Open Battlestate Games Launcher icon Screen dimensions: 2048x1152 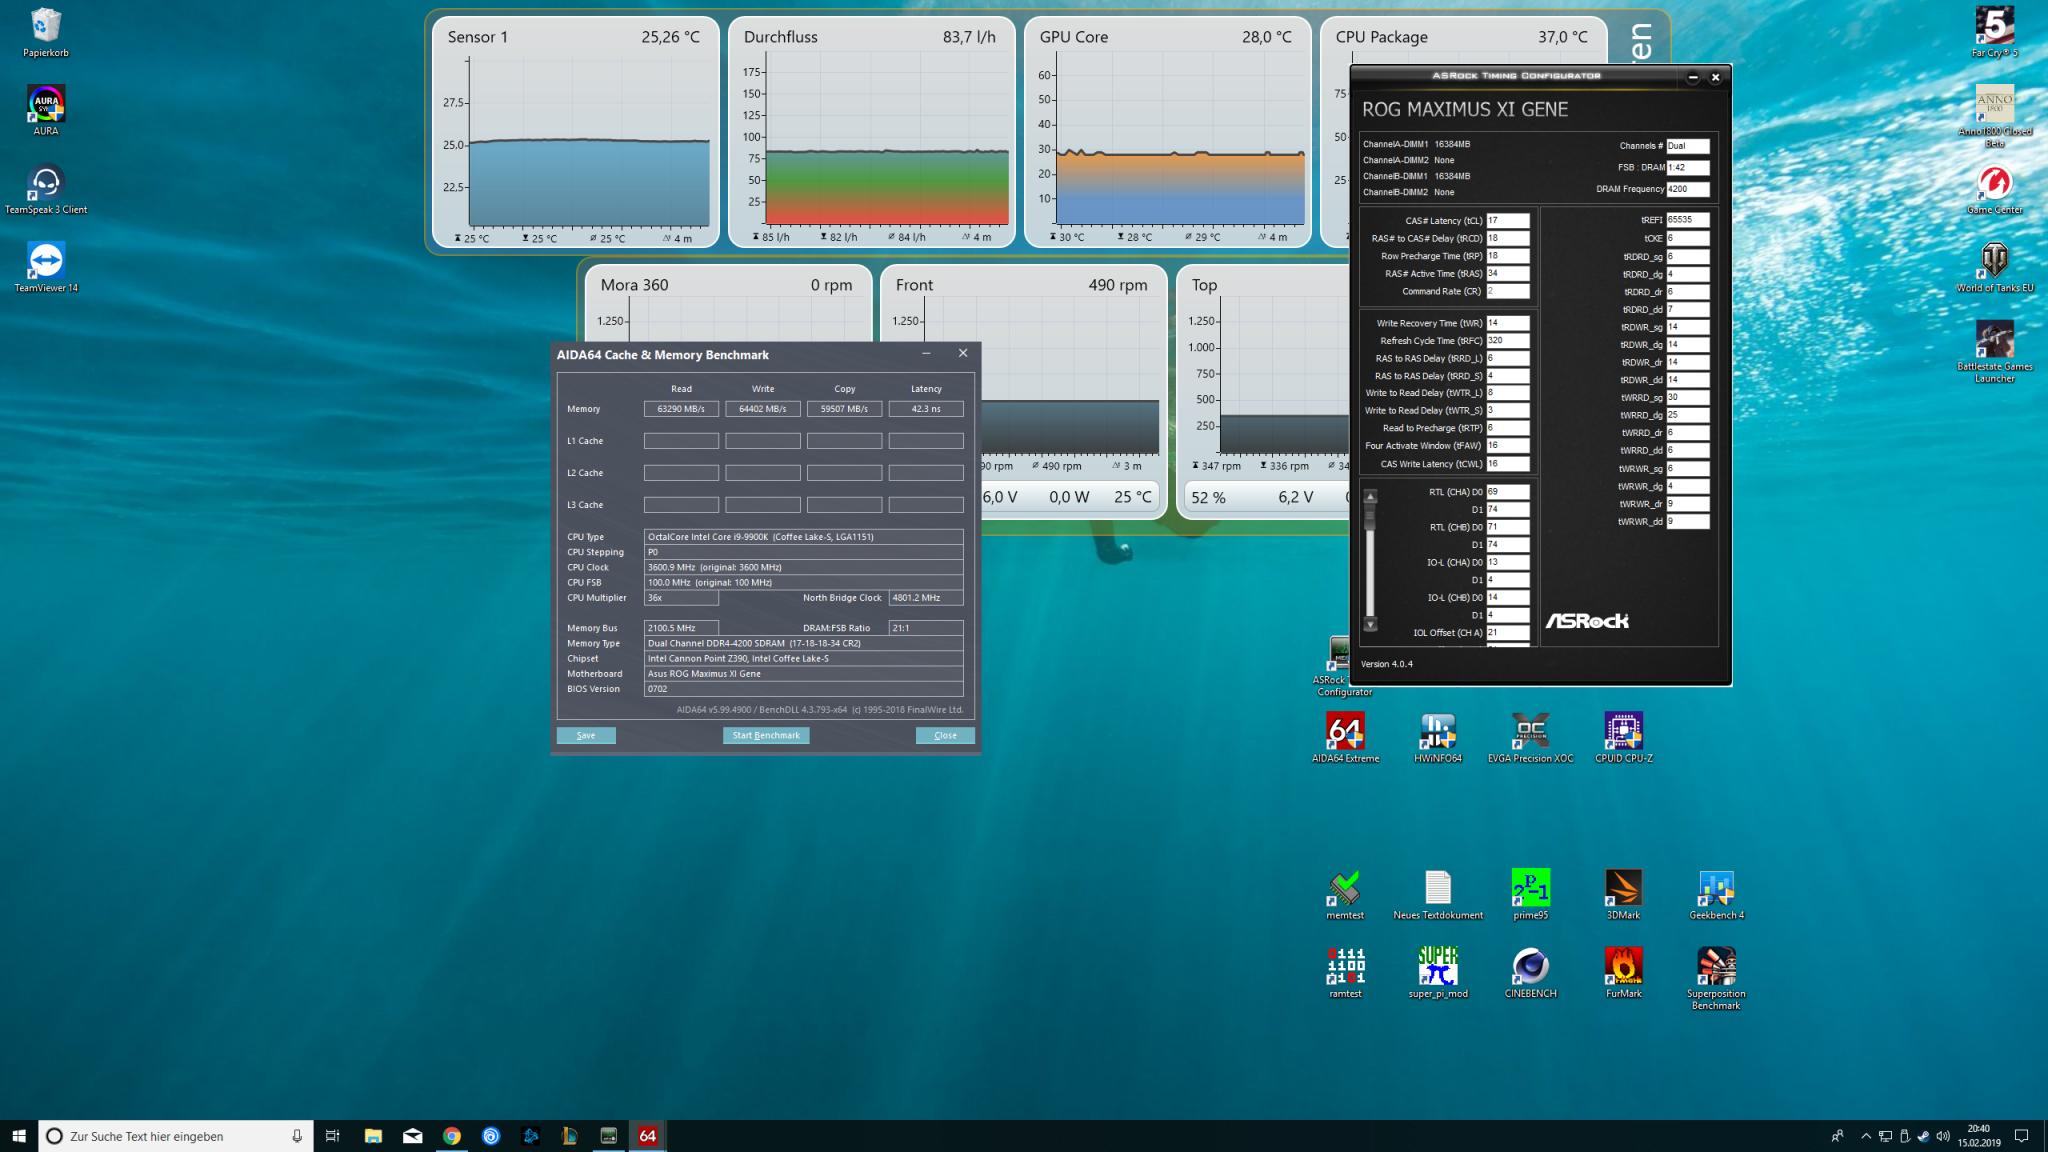tap(1994, 351)
